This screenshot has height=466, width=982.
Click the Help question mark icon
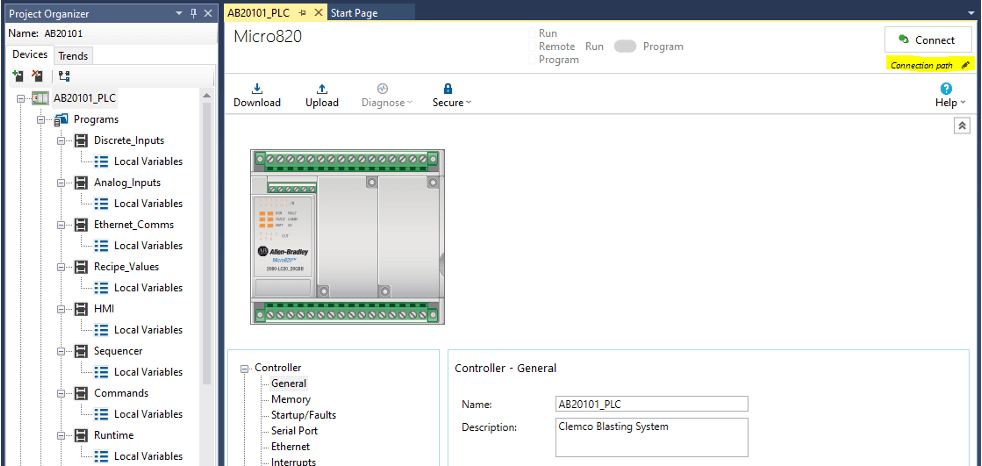click(947, 89)
